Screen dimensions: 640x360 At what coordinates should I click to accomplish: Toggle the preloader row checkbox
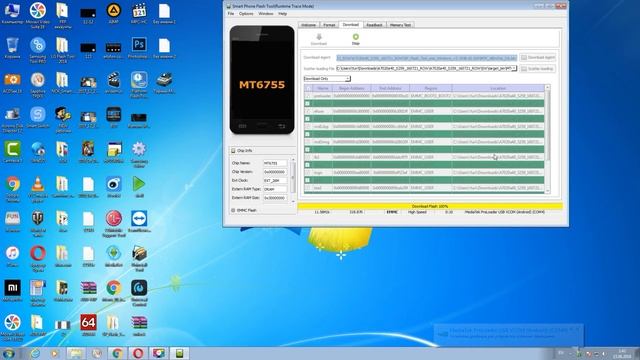(x=307, y=96)
